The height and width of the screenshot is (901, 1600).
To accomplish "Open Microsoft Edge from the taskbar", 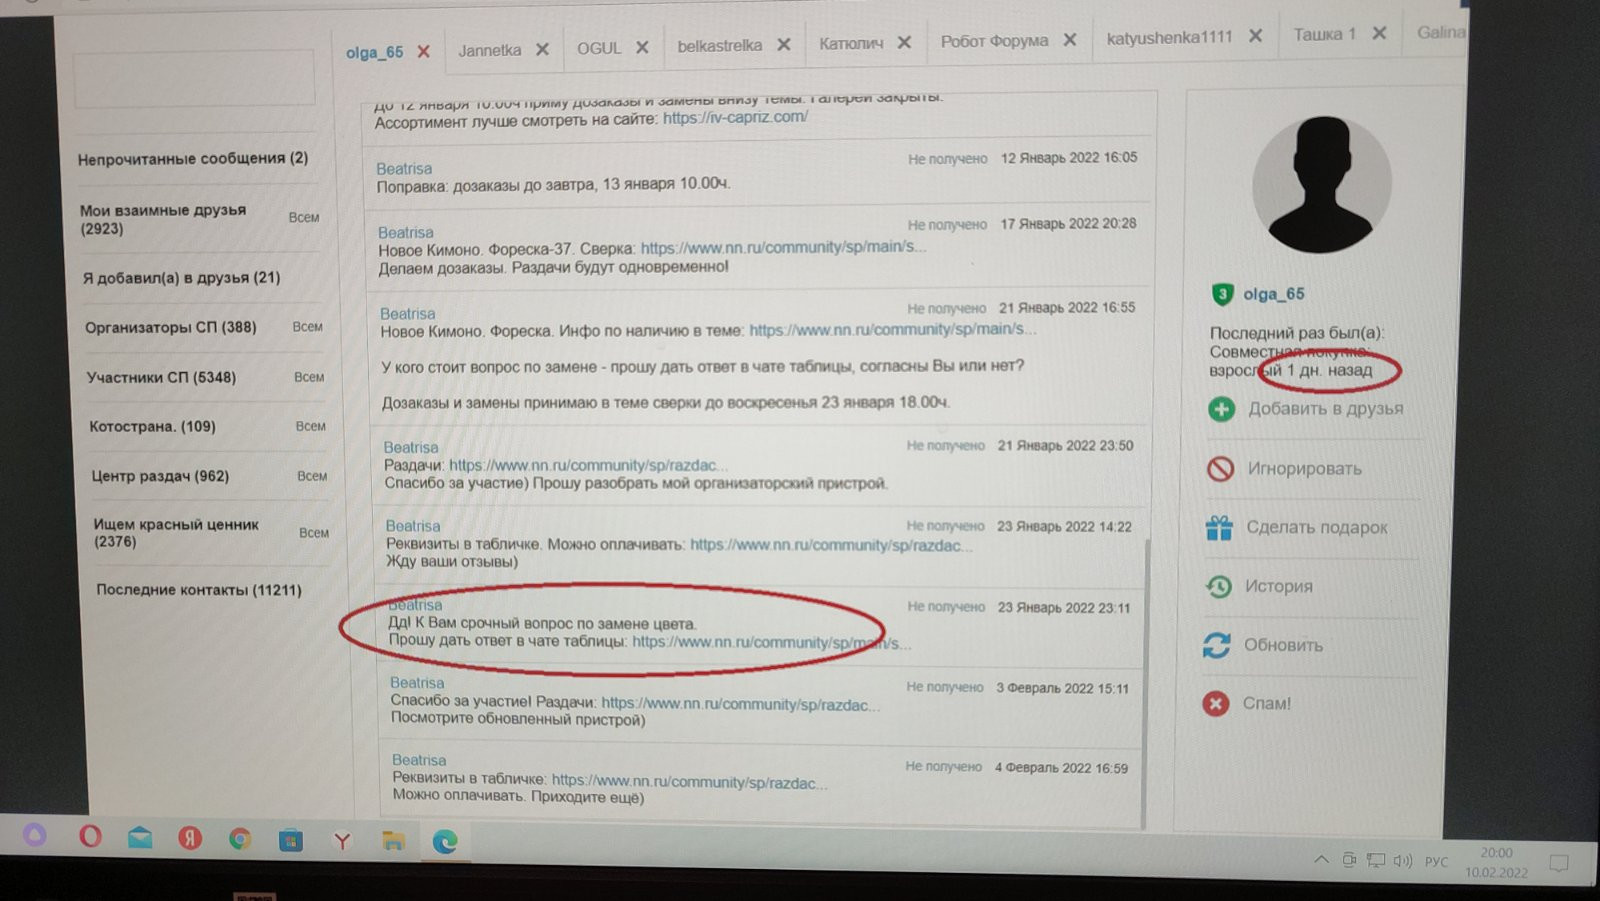I will [445, 841].
